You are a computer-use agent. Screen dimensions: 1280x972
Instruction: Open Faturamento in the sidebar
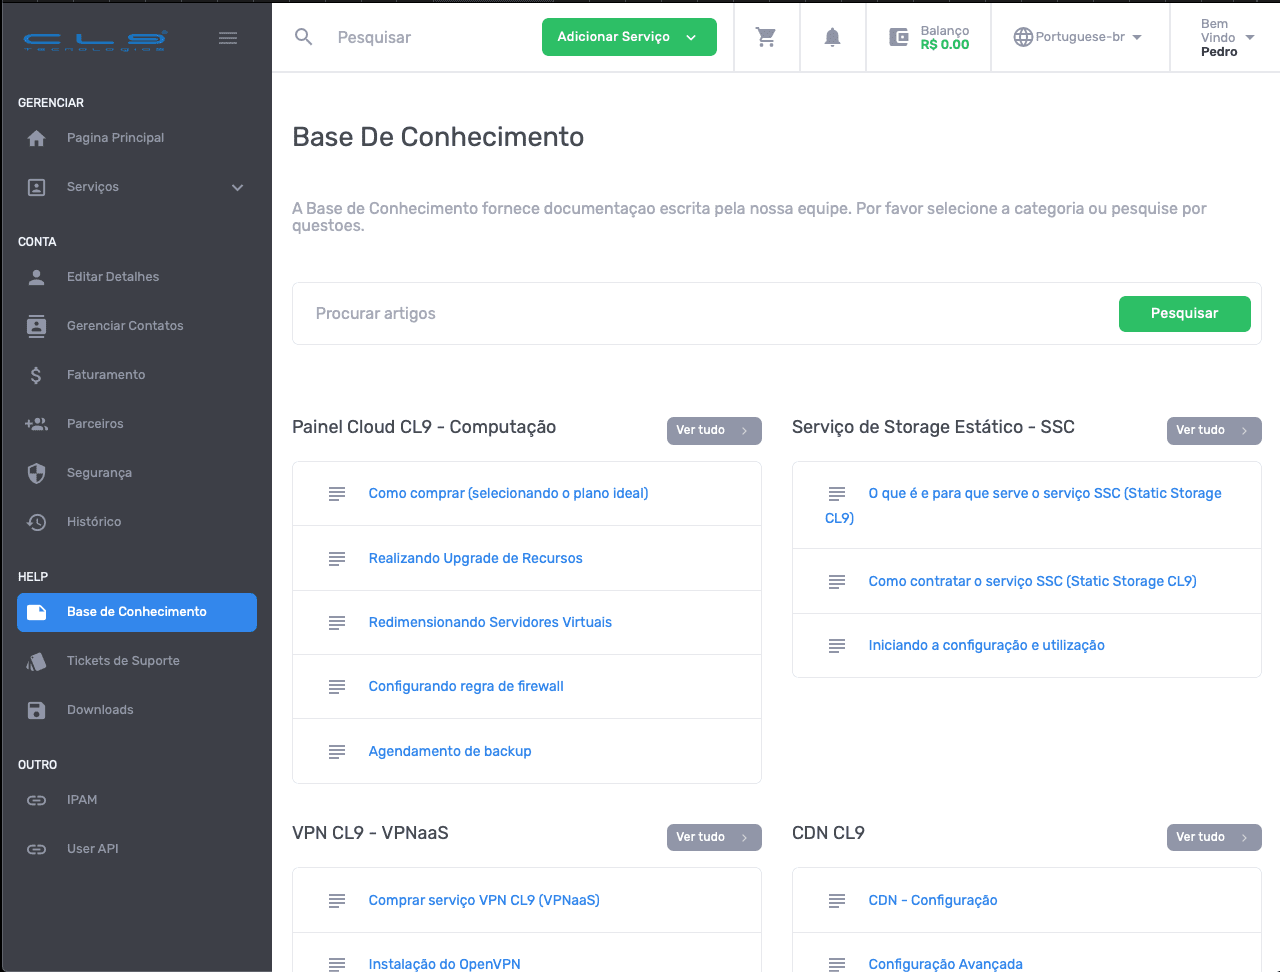(106, 375)
